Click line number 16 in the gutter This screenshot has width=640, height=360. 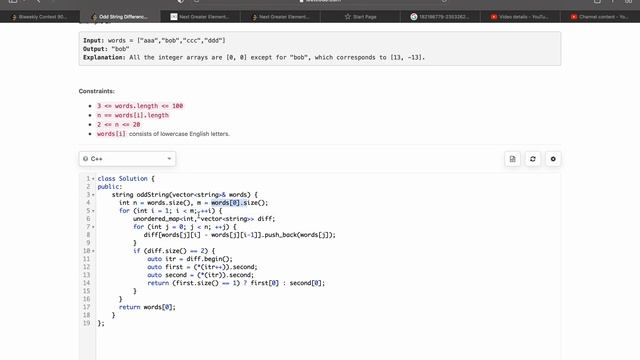coord(87,299)
